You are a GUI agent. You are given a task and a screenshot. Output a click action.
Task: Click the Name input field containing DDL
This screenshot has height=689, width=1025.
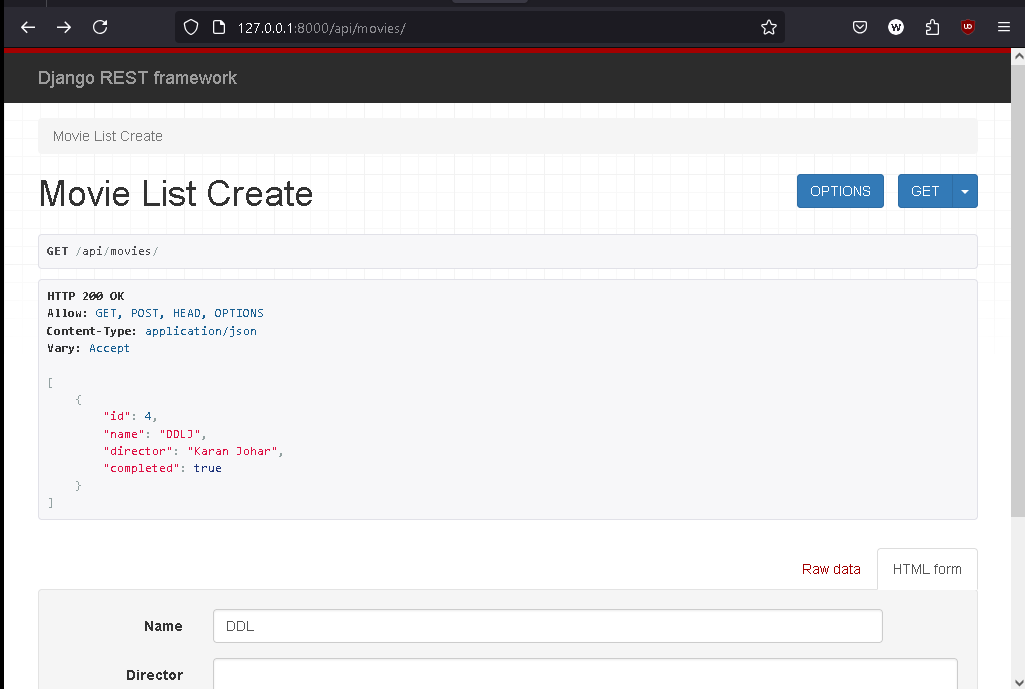pyautogui.click(x=548, y=626)
